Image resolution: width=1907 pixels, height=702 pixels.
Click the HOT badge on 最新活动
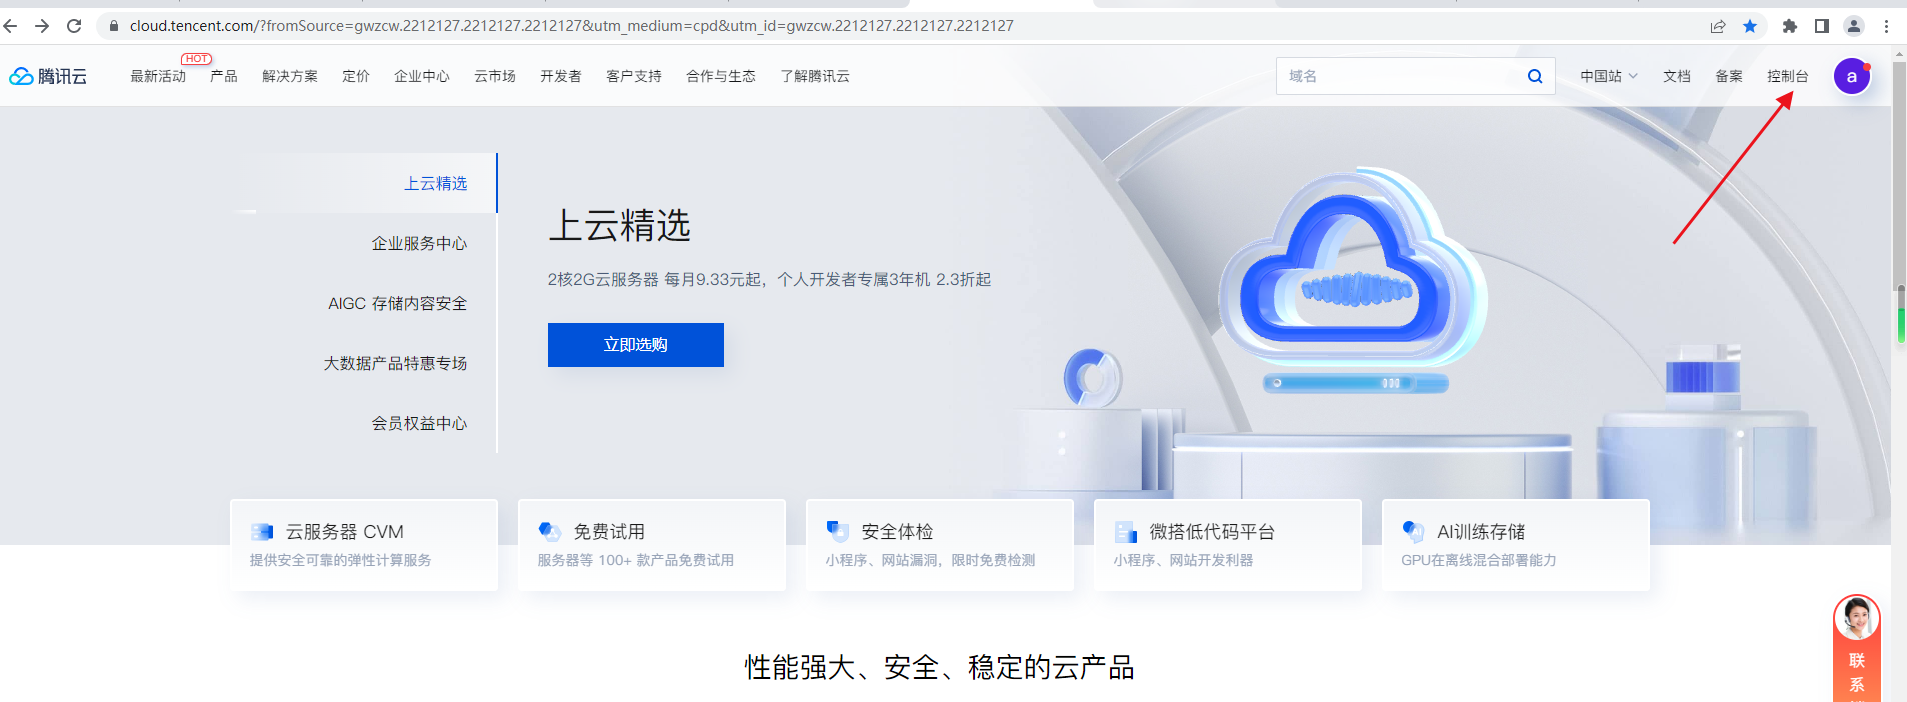click(x=196, y=59)
